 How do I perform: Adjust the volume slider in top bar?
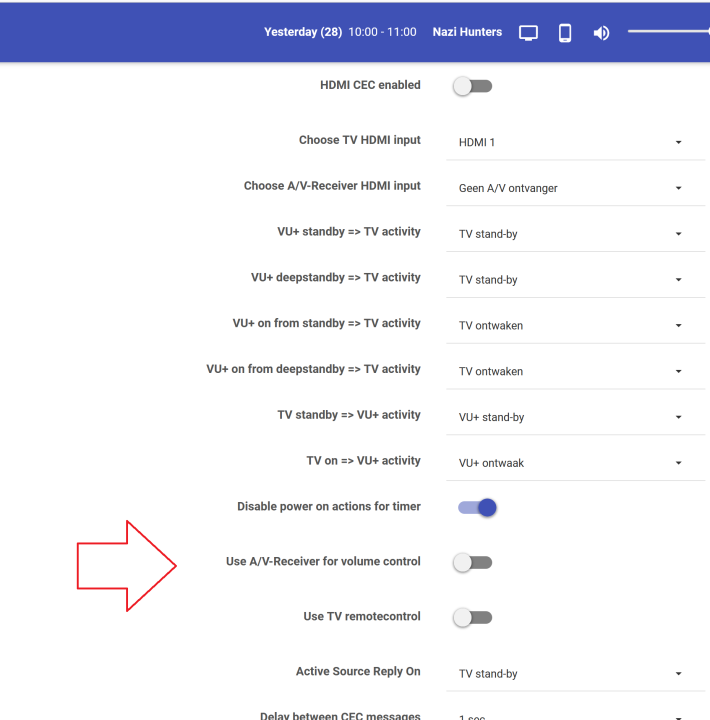[668, 32]
